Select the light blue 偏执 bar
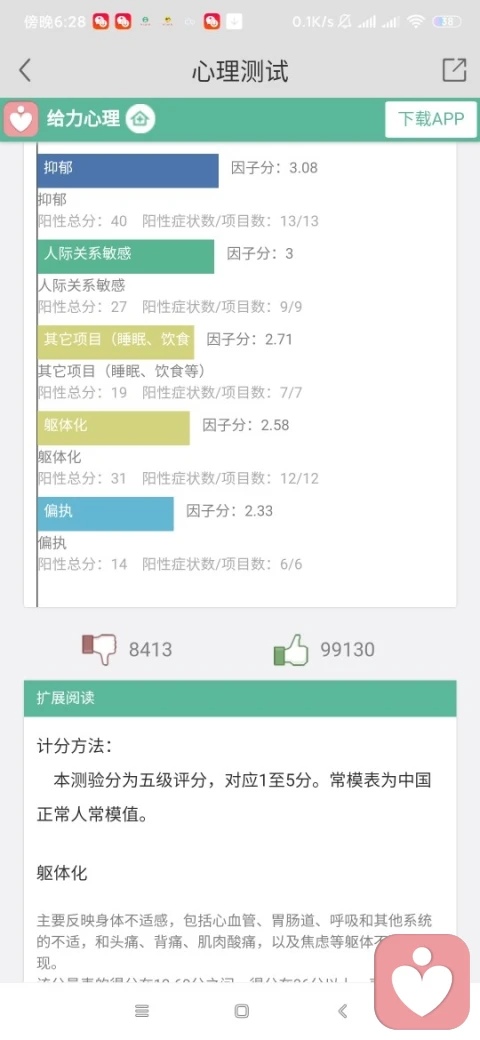Screen dimensions: 480x1040 105,514
